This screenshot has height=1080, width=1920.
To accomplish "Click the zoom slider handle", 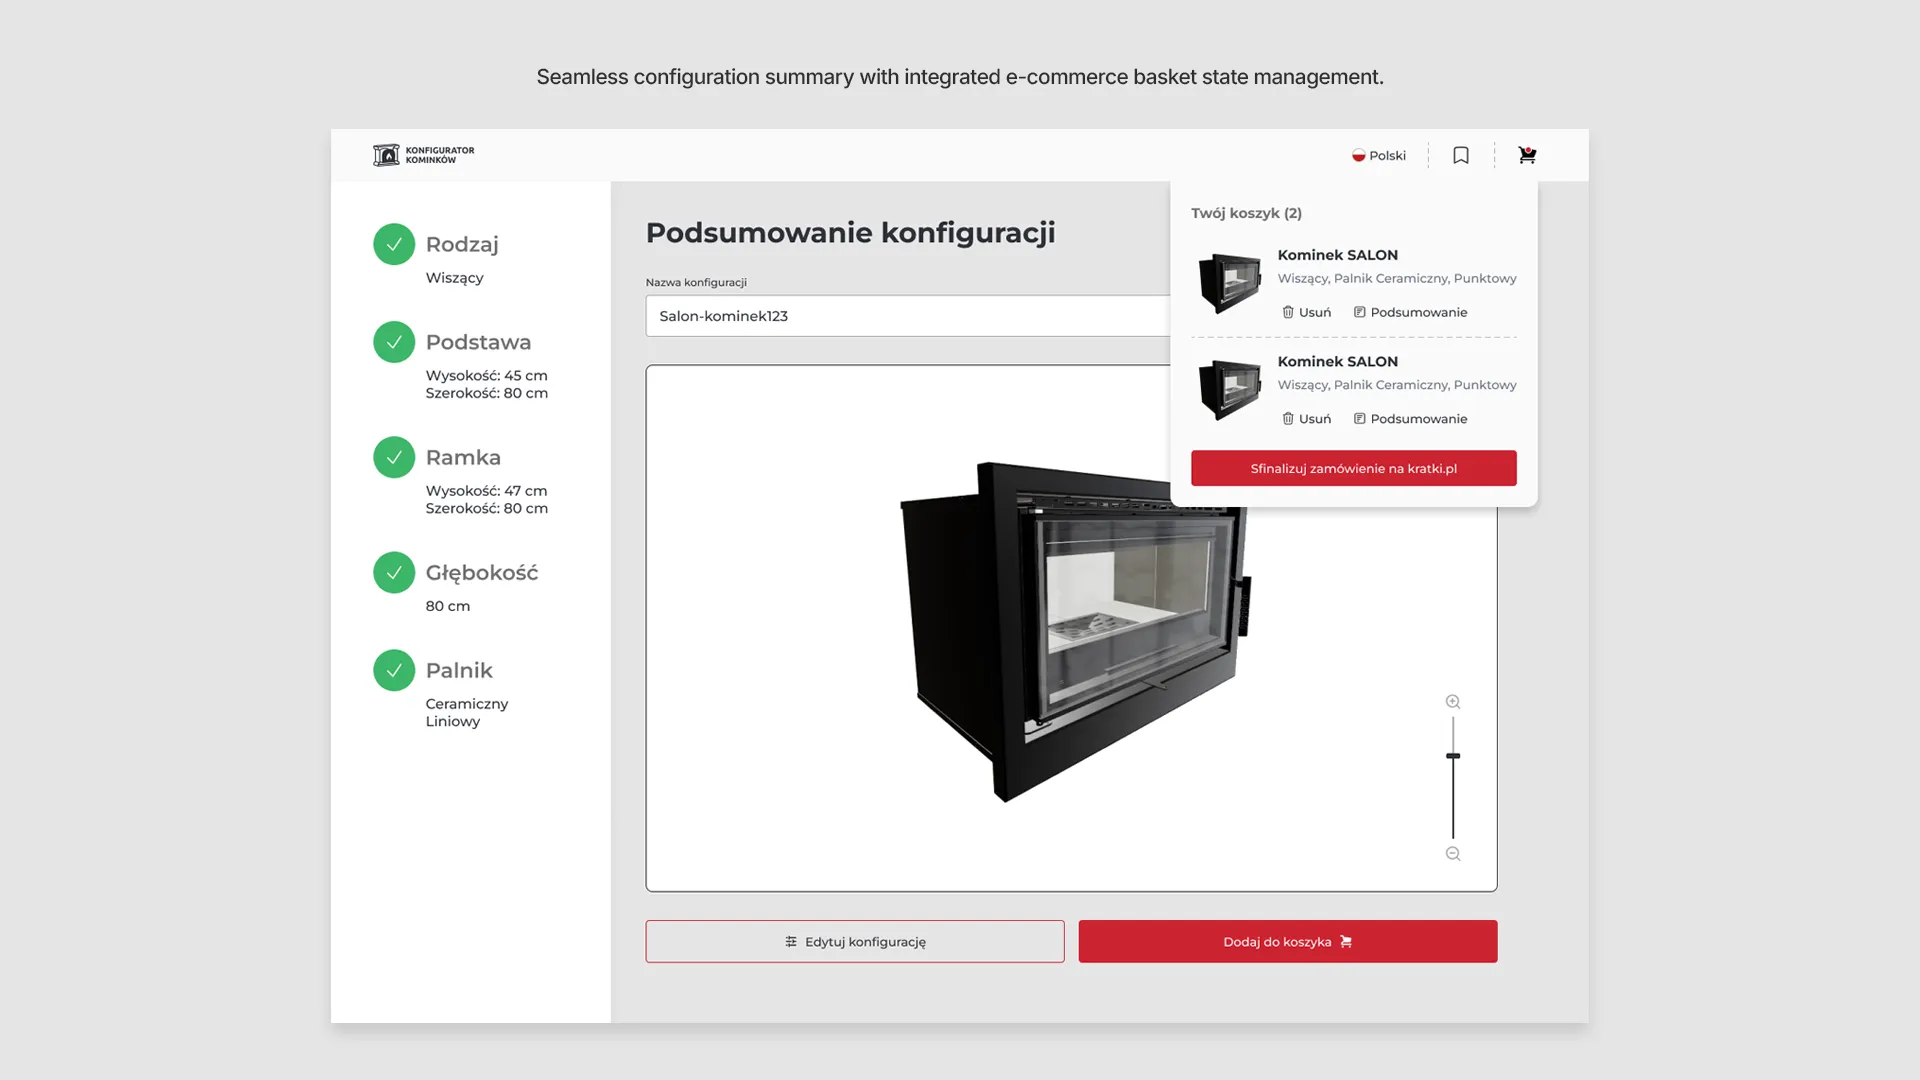I will pyautogui.click(x=1453, y=756).
